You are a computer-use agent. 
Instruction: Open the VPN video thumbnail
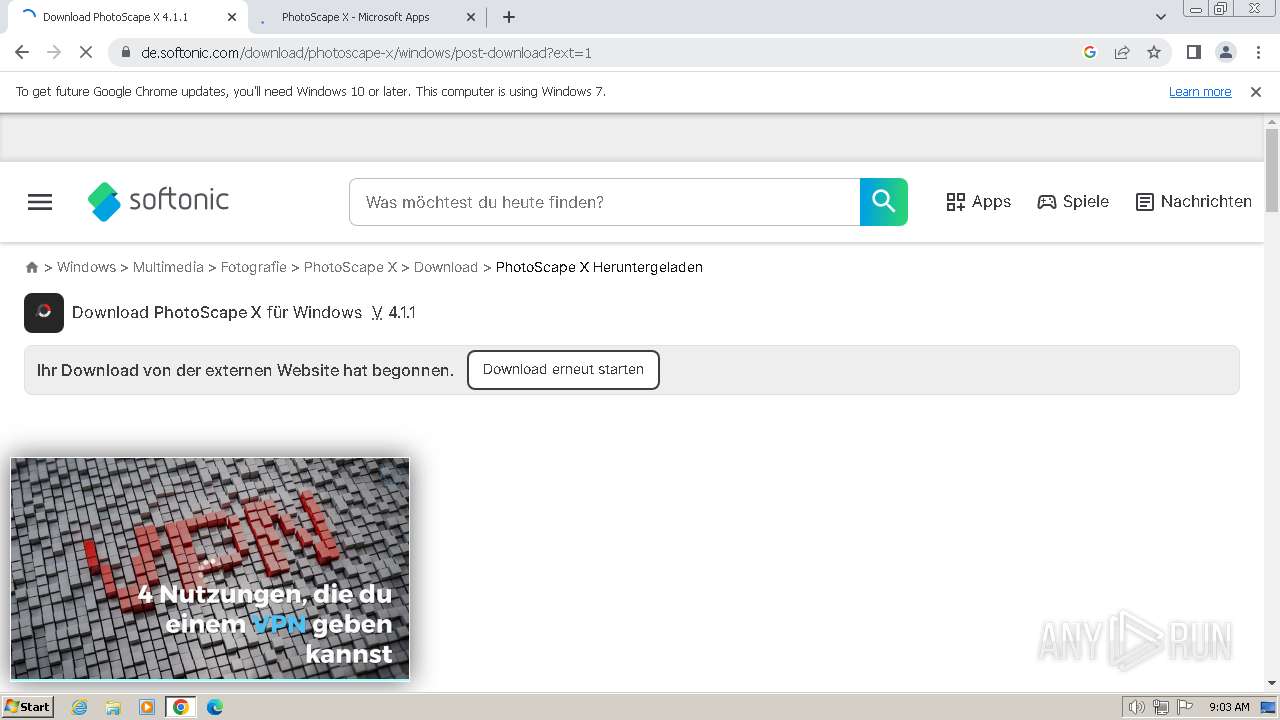(x=210, y=568)
